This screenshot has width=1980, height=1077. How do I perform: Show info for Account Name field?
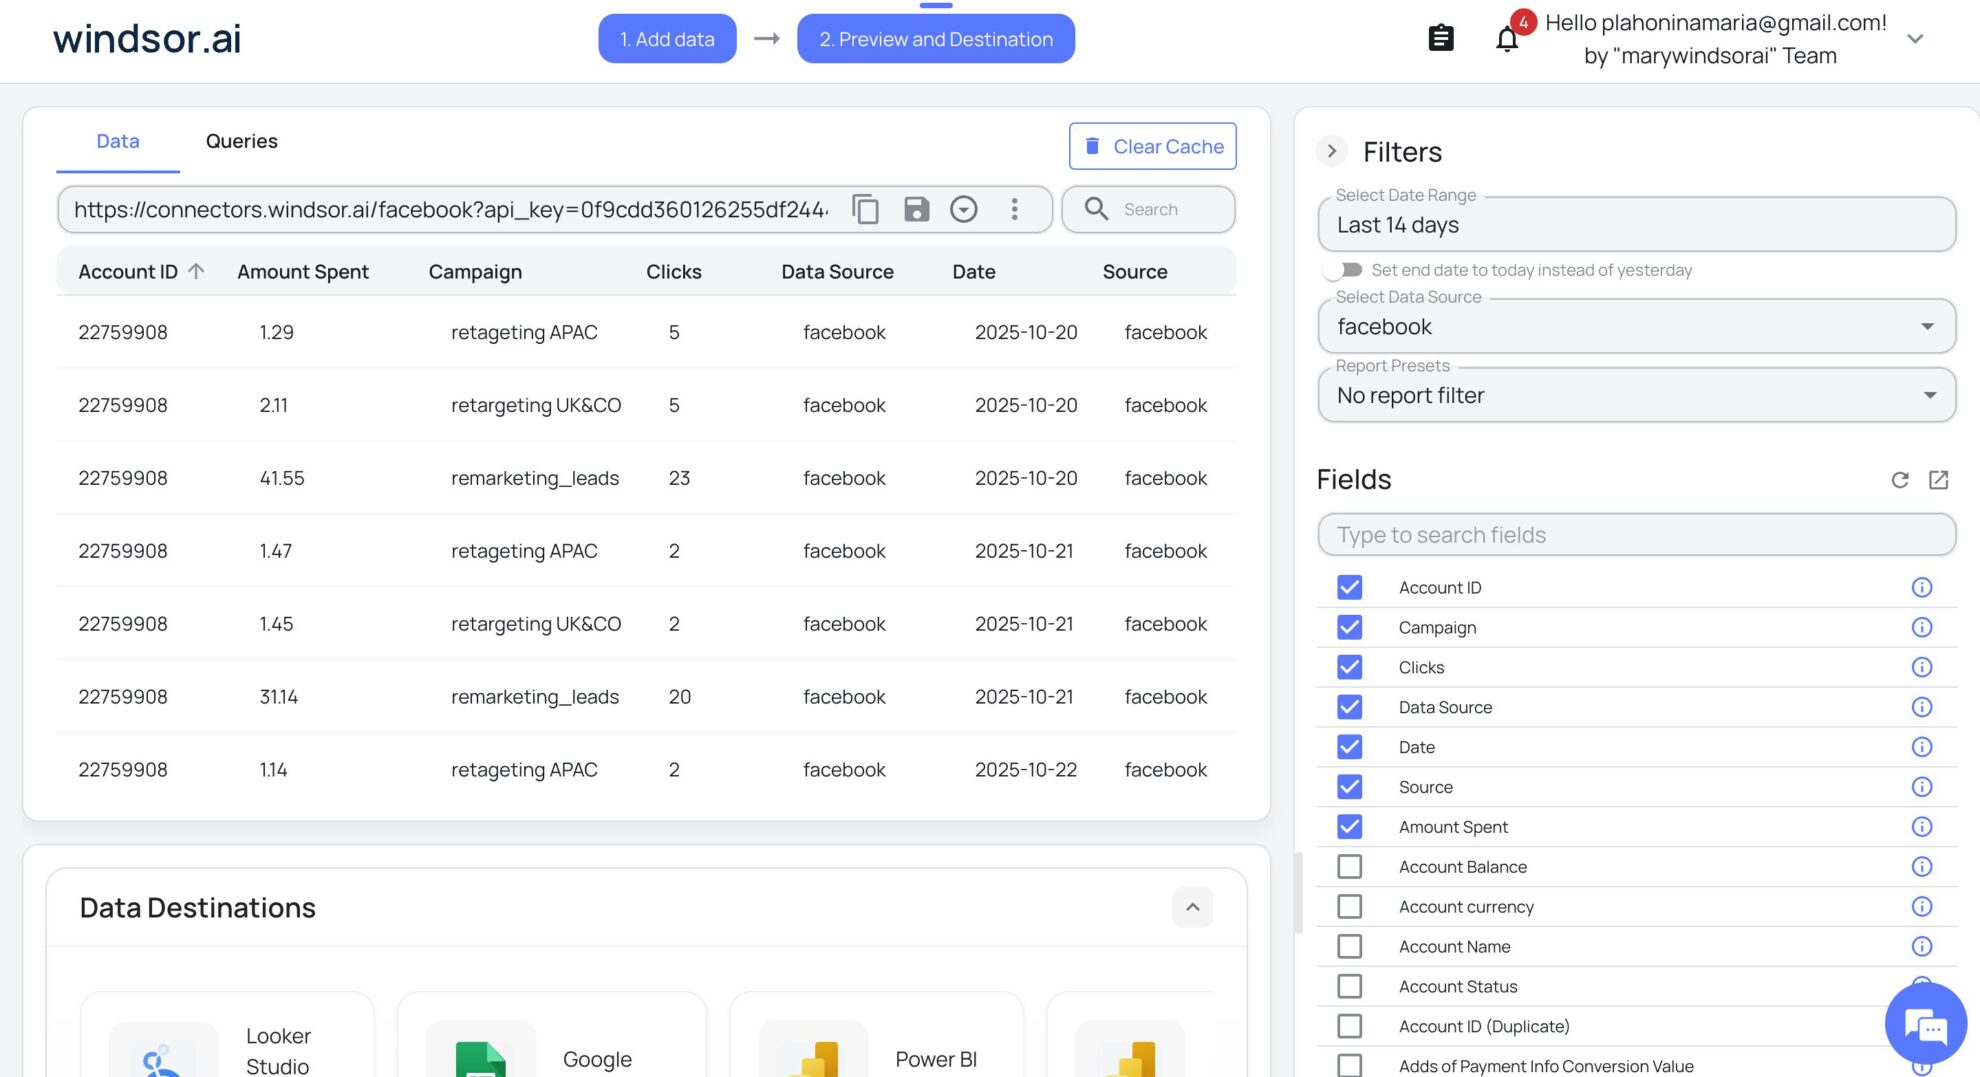tap(1921, 946)
